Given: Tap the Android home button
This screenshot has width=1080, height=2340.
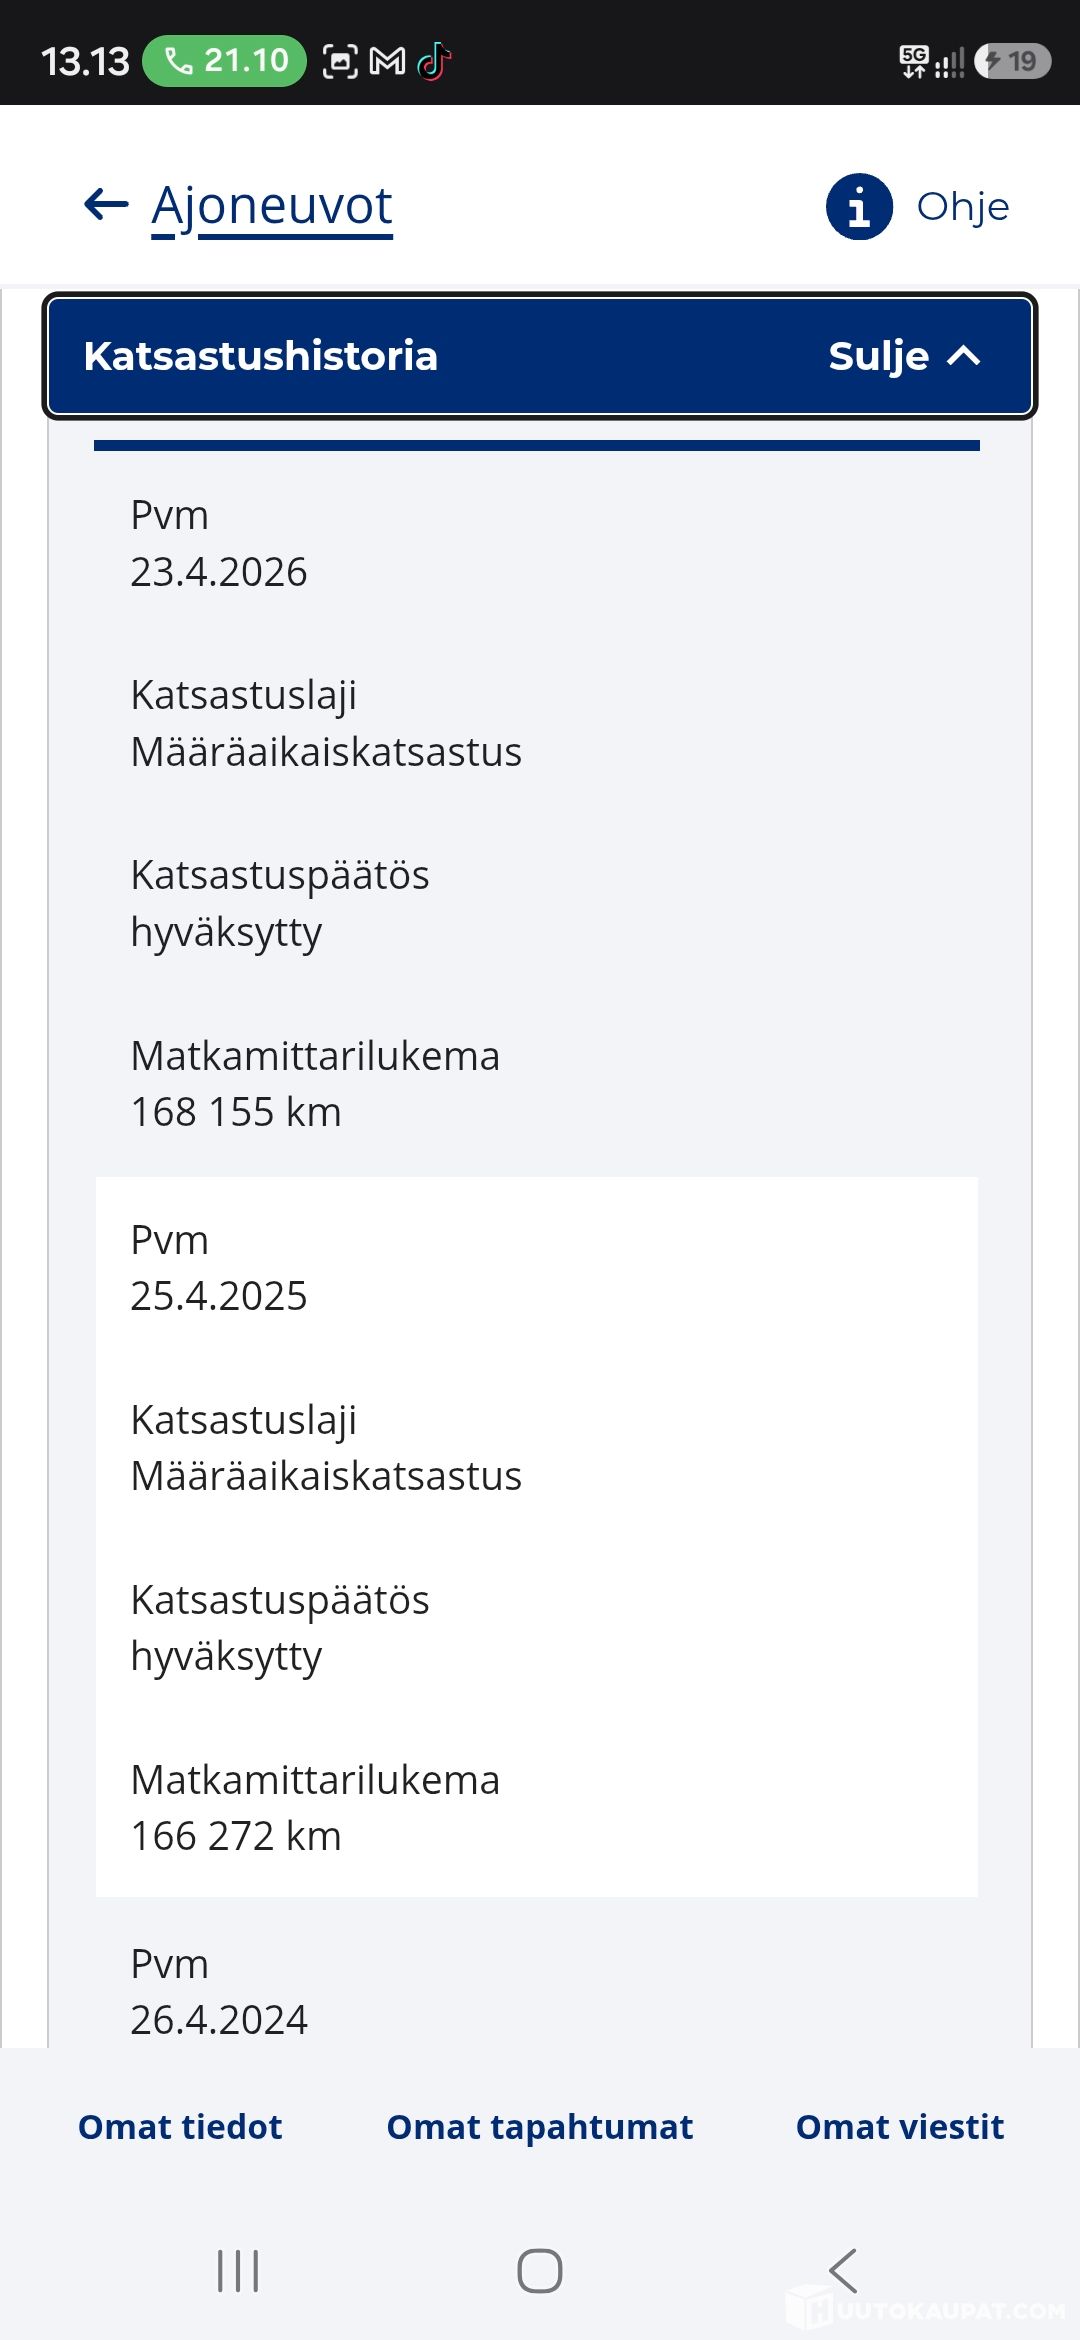Looking at the screenshot, I should click(x=540, y=2271).
